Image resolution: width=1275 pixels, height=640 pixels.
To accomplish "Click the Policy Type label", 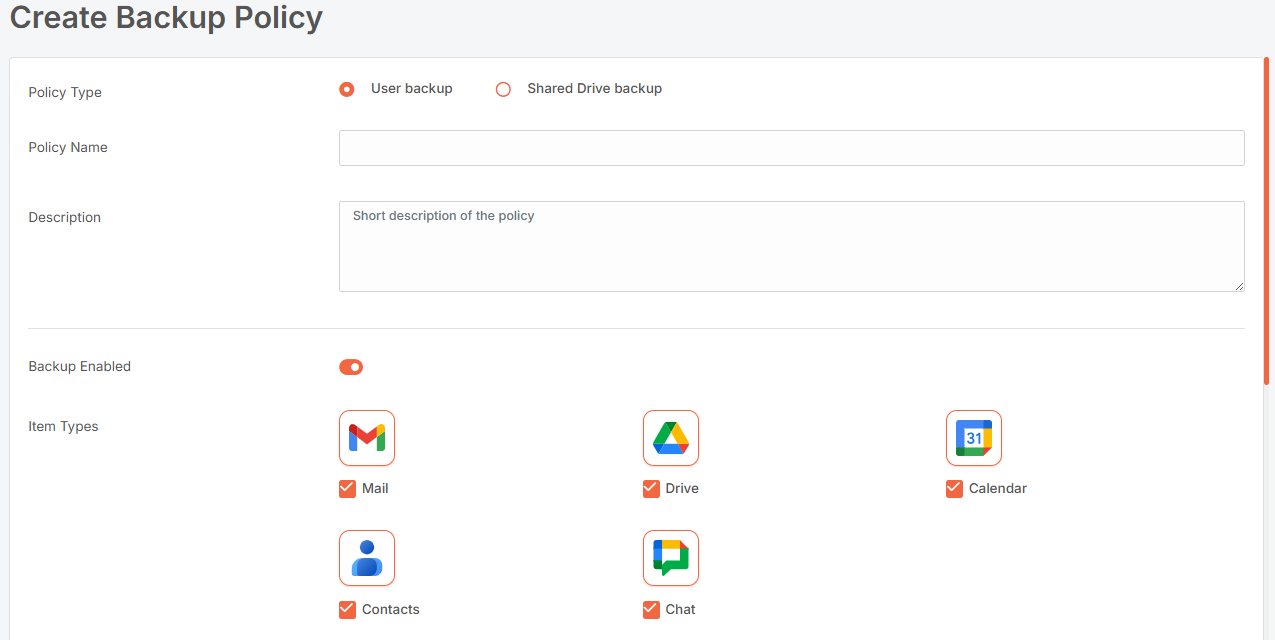I will 65,92.
